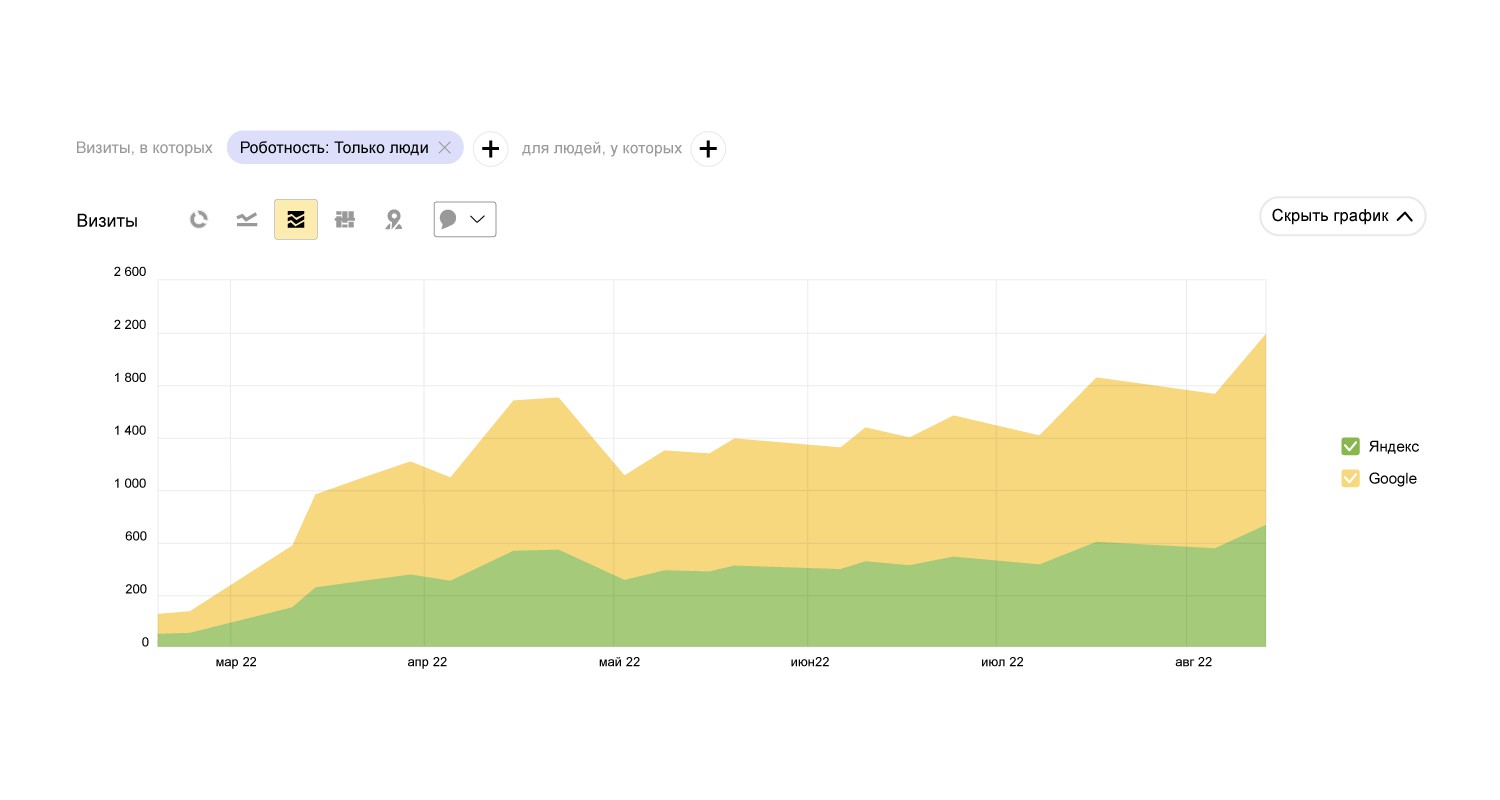This screenshot has height=800, width=1500.
Task: Click the 'Визиты' metric label
Action: tap(107, 221)
